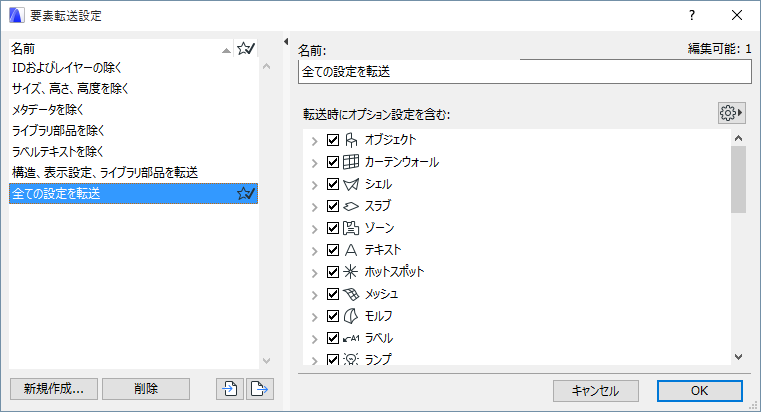Click the Lamp (ランプ) bulb icon
The height and width of the screenshot is (412, 761).
351,359
